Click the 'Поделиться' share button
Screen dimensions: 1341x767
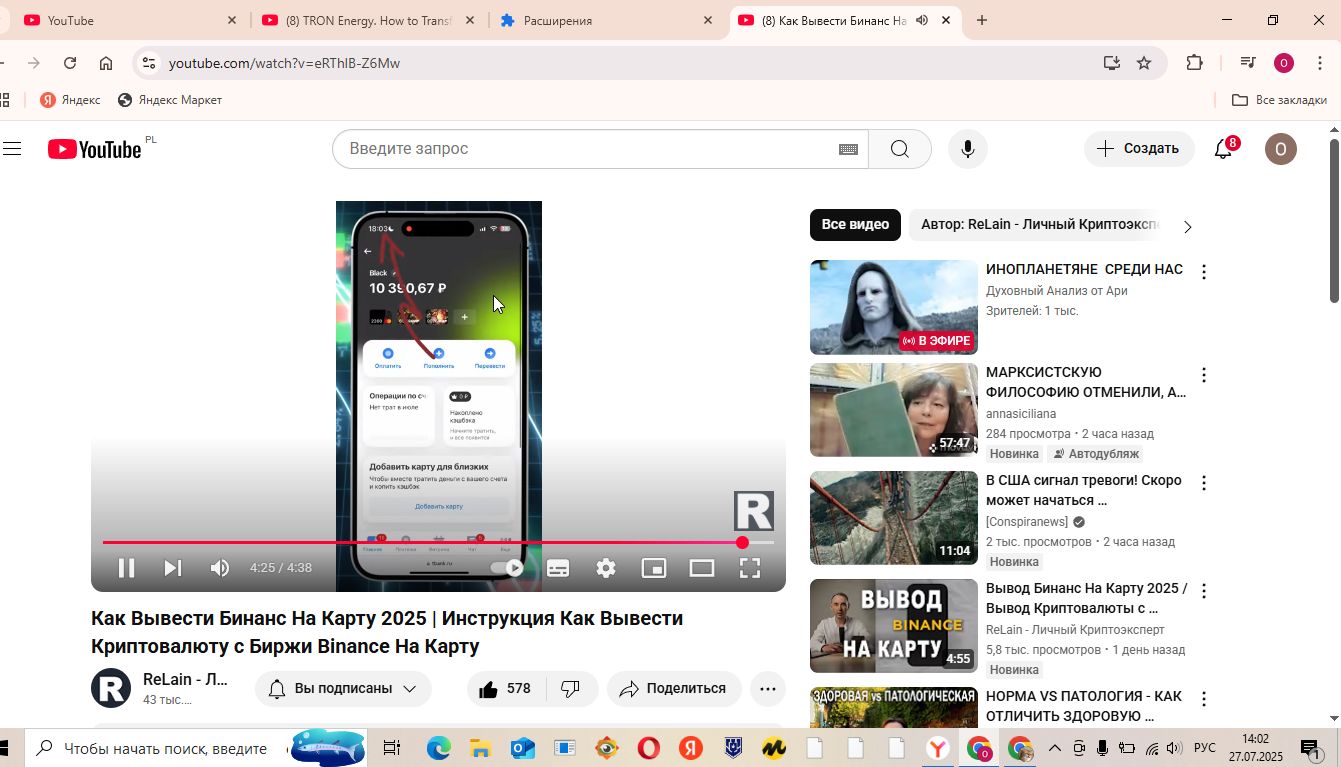(x=674, y=688)
